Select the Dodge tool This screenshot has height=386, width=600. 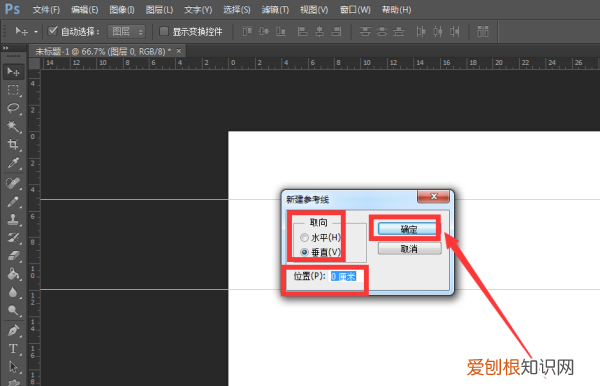tap(13, 310)
